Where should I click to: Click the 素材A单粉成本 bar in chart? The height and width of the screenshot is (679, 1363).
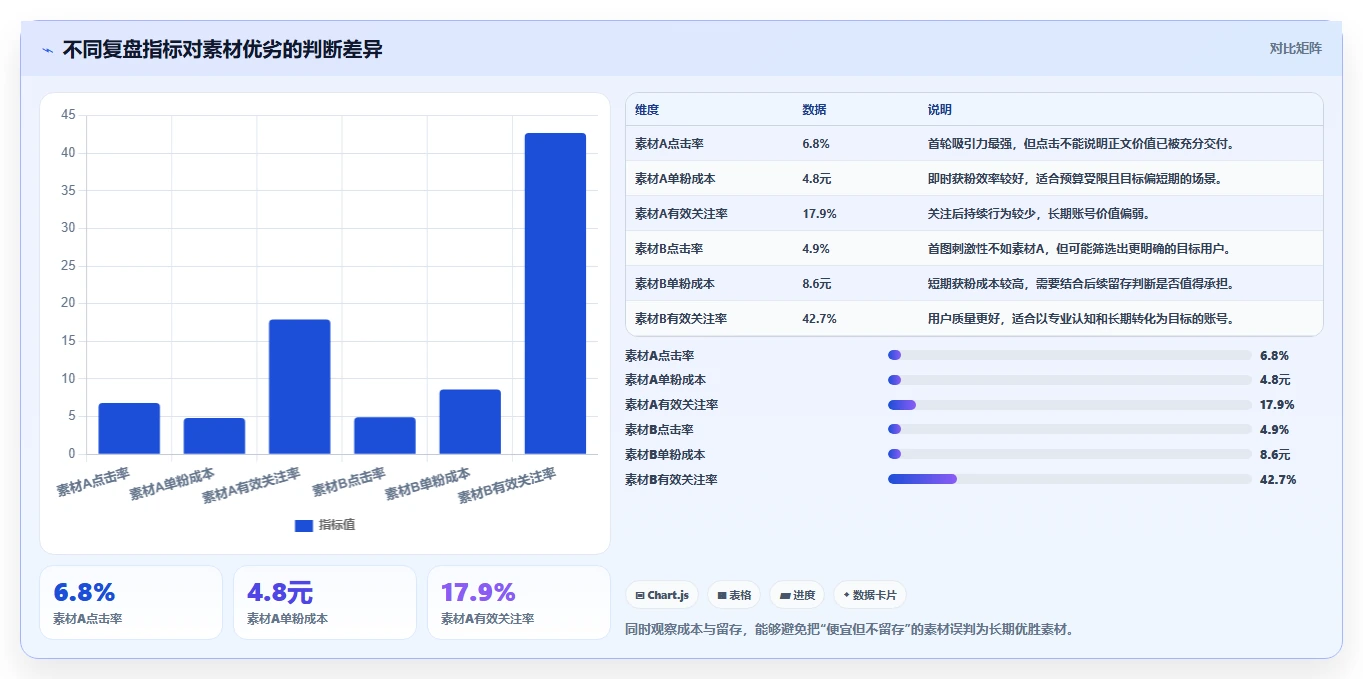(x=214, y=436)
